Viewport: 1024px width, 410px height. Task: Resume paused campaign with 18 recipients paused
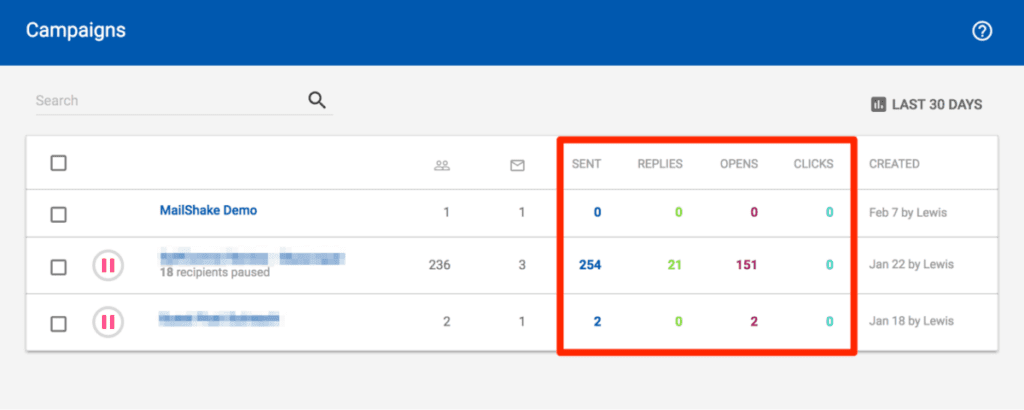(108, 266)
